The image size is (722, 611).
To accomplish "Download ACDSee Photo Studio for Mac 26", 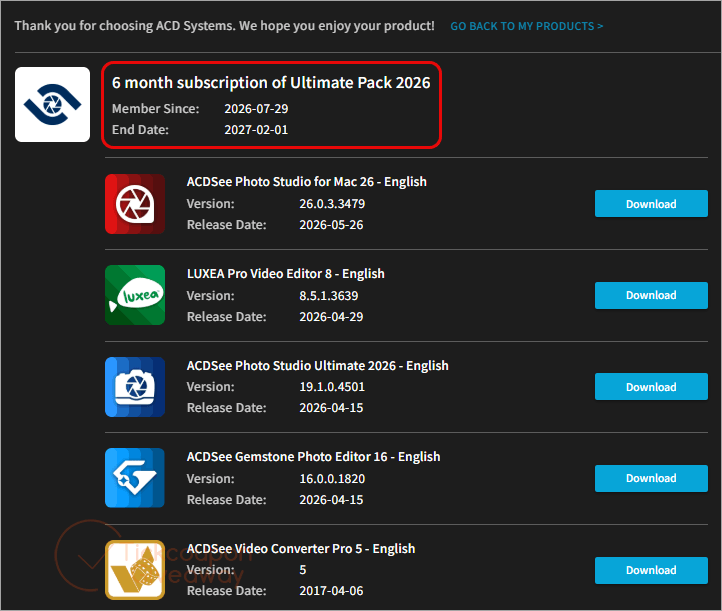I will pyautogui.click(x=651, y=204).
